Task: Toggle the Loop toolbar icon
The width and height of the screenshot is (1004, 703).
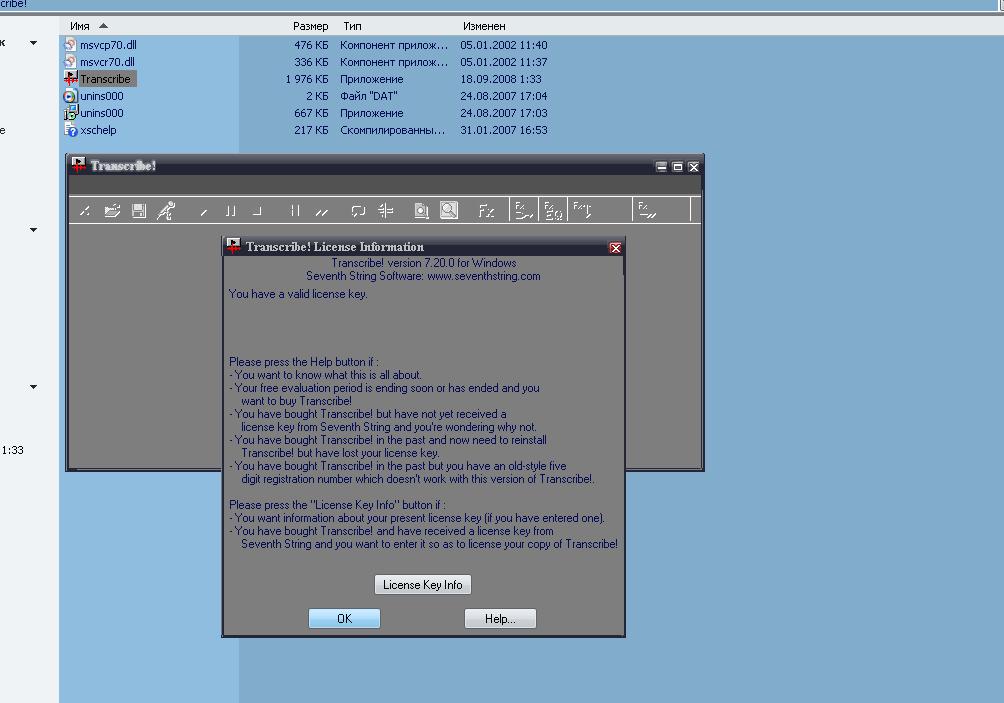Action: point(358,211)
